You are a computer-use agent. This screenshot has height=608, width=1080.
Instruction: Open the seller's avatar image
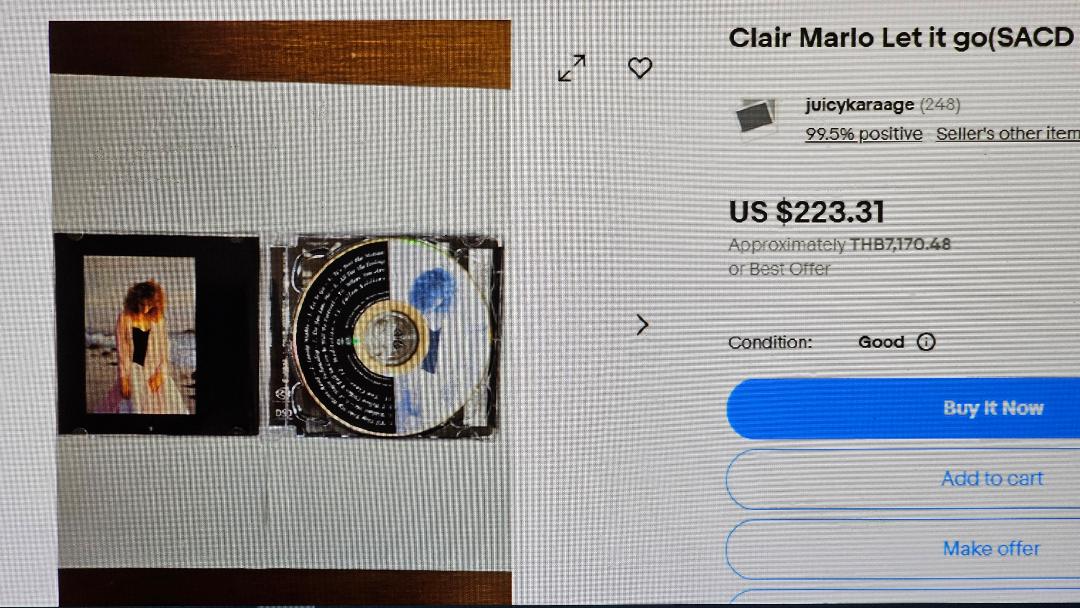pyautogui.click(x=756, y=115)
